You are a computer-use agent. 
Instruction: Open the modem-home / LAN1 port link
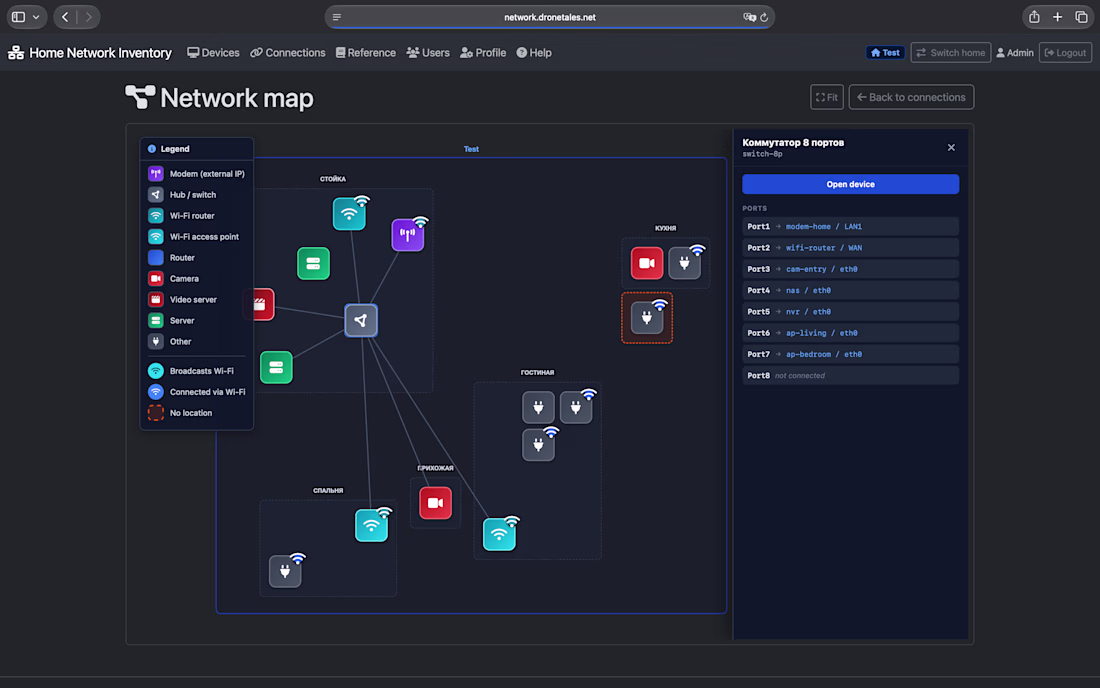(x=824, y=227)
